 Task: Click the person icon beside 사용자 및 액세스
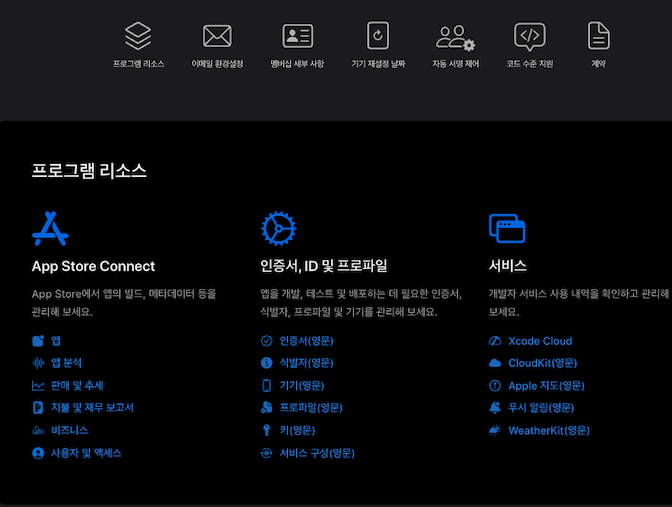click(x=38, y=453)
